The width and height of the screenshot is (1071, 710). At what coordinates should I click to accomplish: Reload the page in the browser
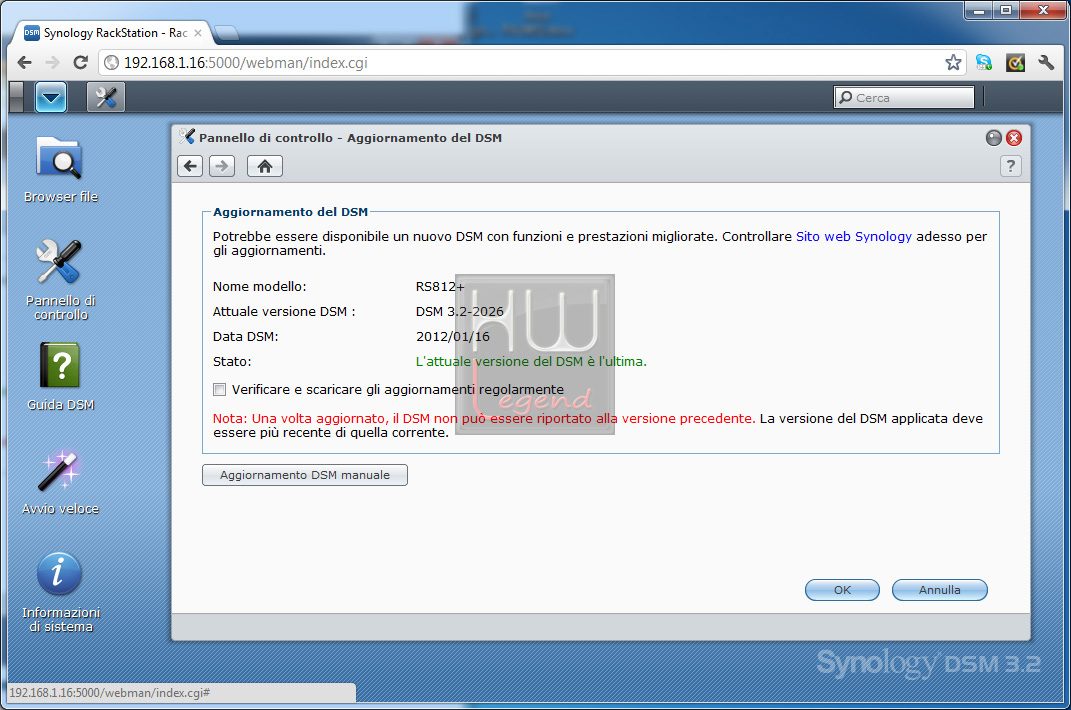81,63
